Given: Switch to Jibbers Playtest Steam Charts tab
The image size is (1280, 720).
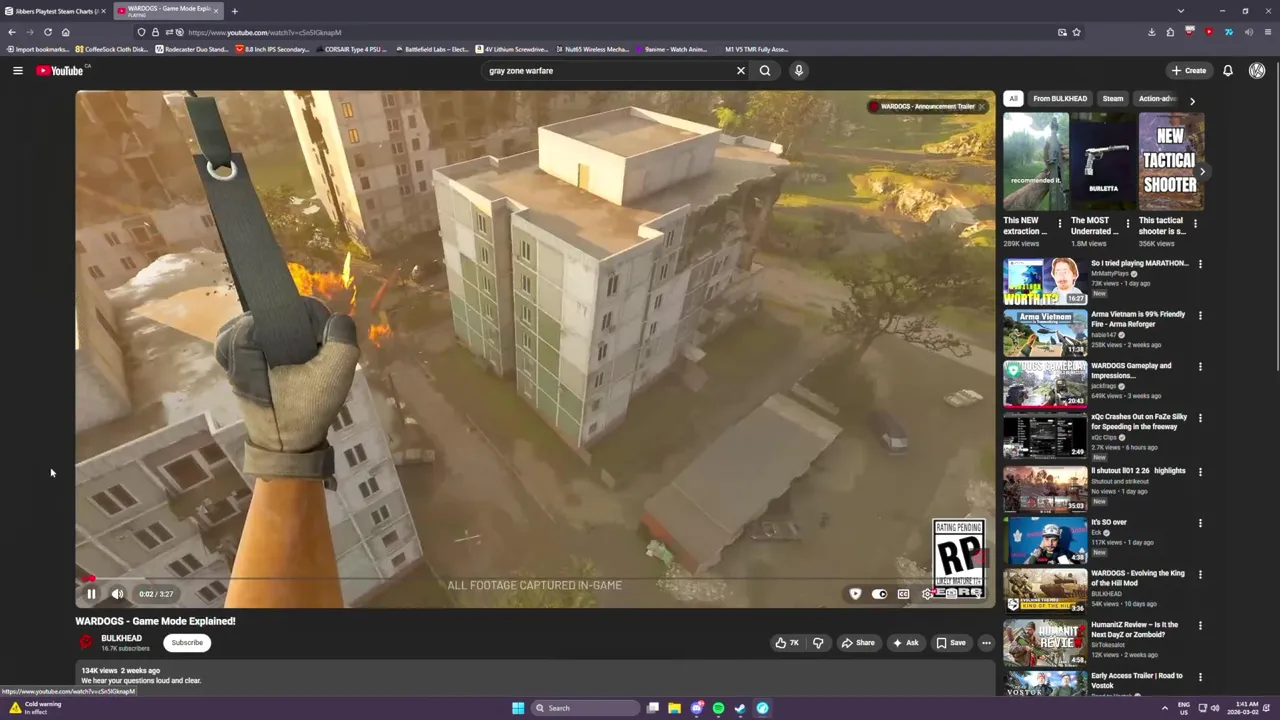Looking at the screenshot, I should pyautogui.click(x=55, y=11).
